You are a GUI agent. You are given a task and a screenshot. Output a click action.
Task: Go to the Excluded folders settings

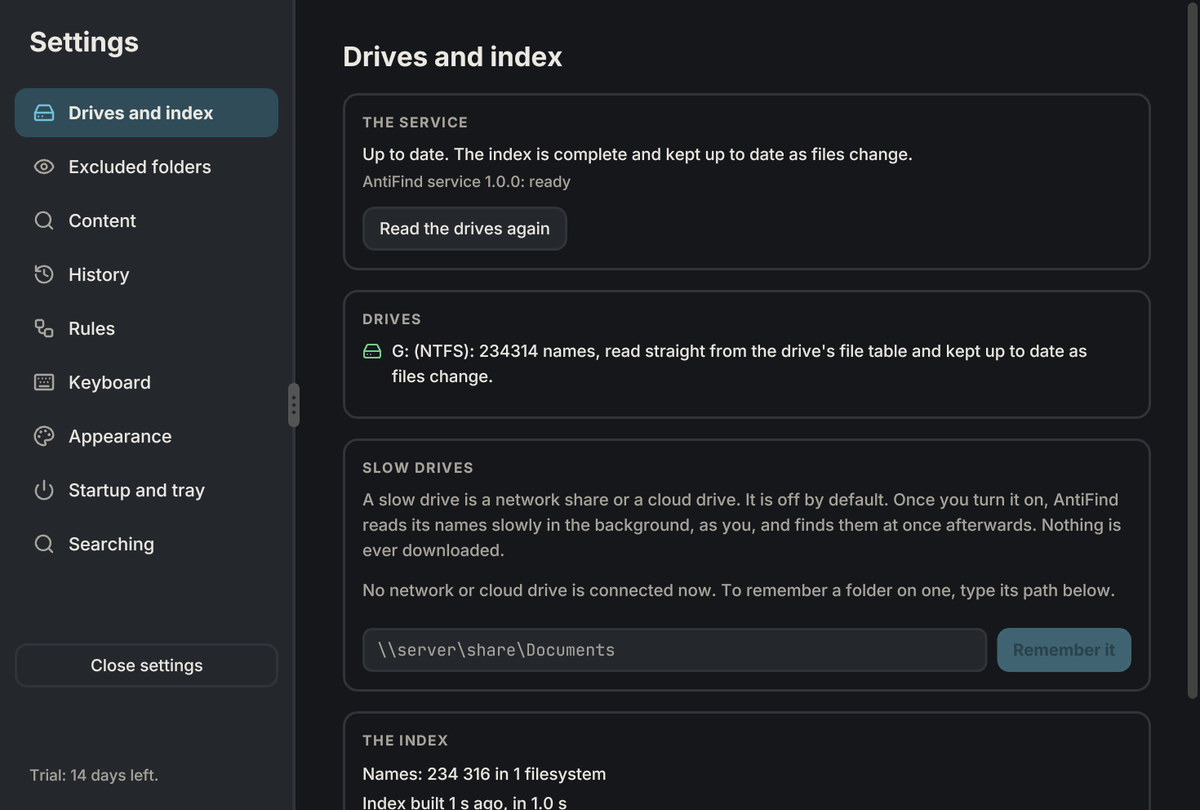coord(146,167)
